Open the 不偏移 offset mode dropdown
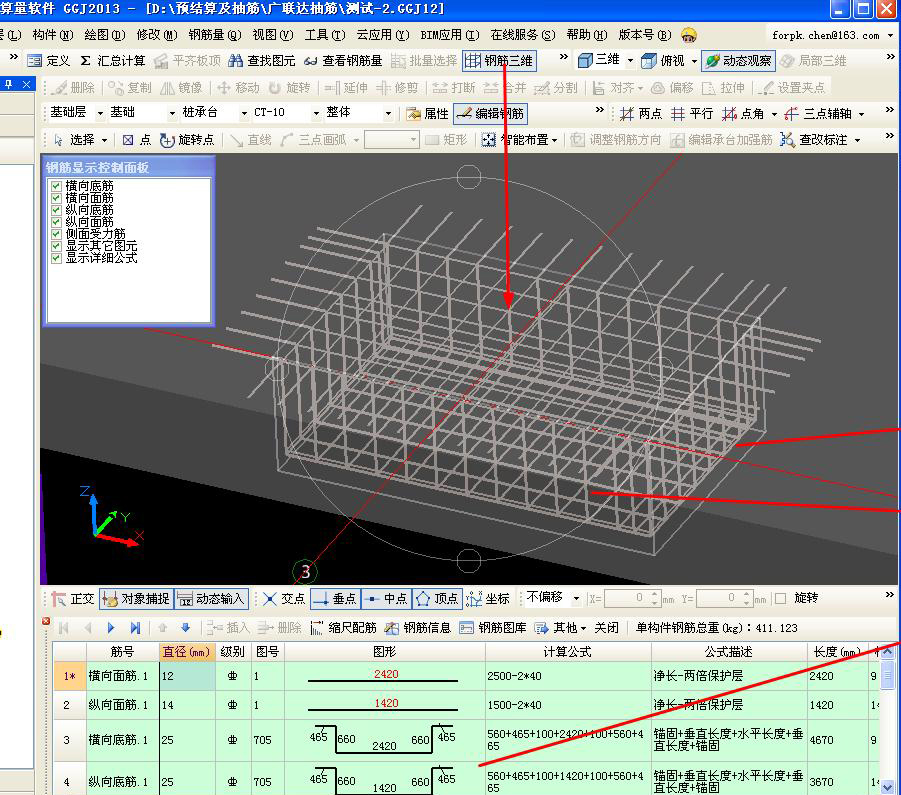 [x=576, y=599]
